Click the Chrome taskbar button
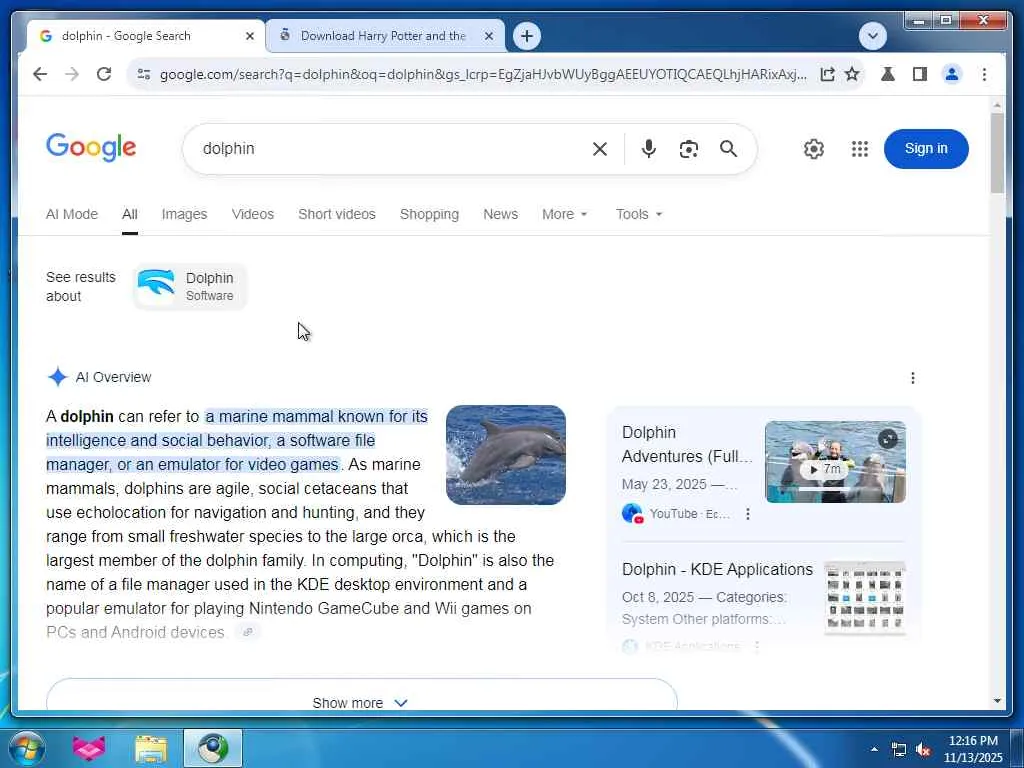Screen dimensions: 1024x768 click(213, 748)
